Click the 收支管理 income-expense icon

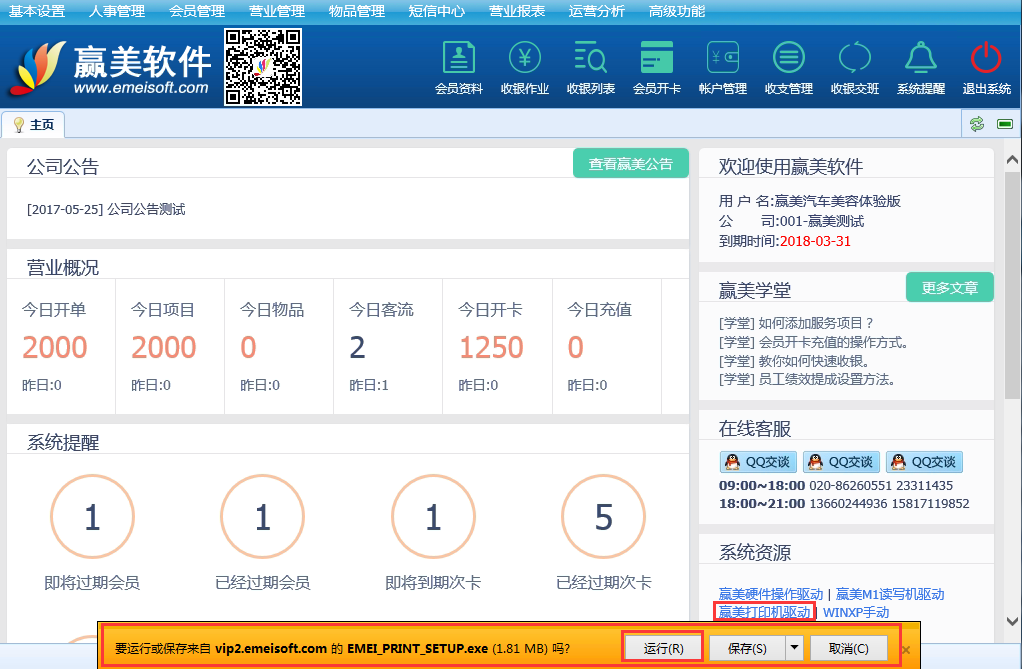pyautogui.click(x=788, y=67)
